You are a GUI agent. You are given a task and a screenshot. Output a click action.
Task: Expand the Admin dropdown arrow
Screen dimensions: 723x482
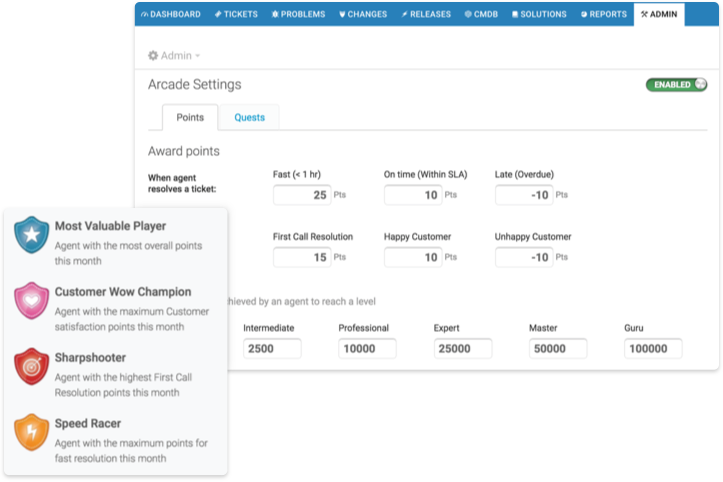[198, 56]
